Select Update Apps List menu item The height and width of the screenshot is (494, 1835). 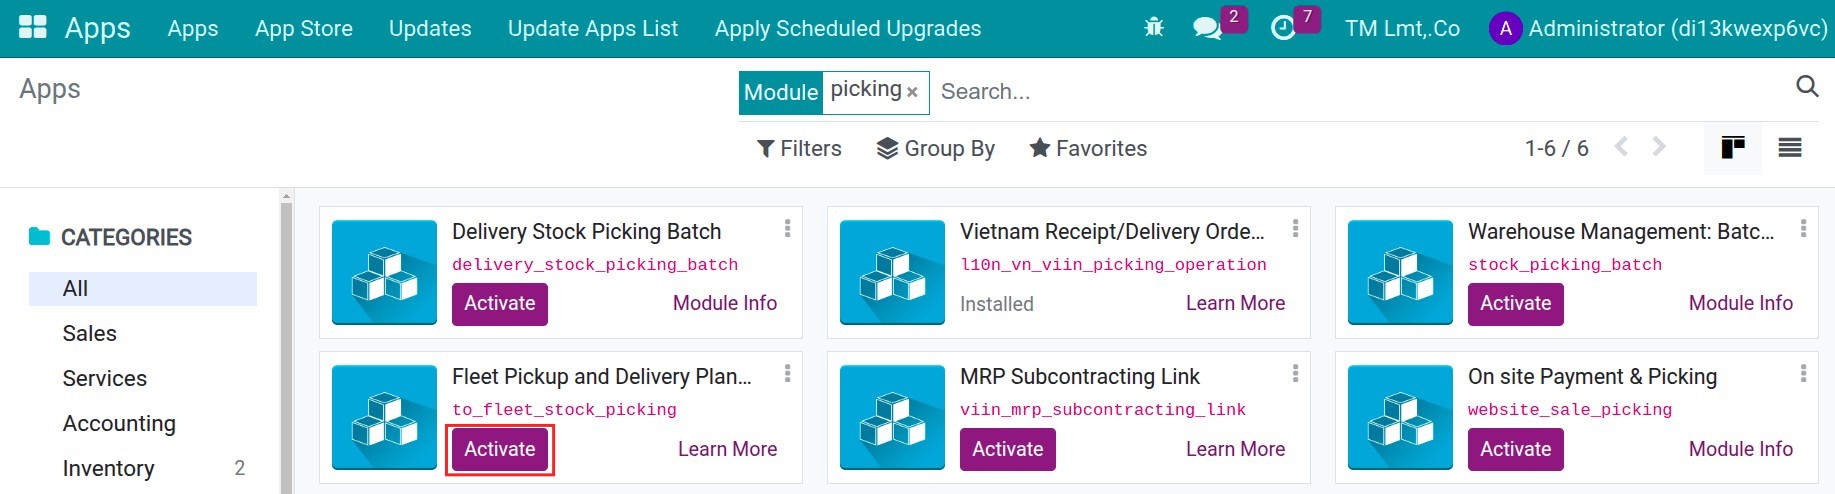pos(593,28)
